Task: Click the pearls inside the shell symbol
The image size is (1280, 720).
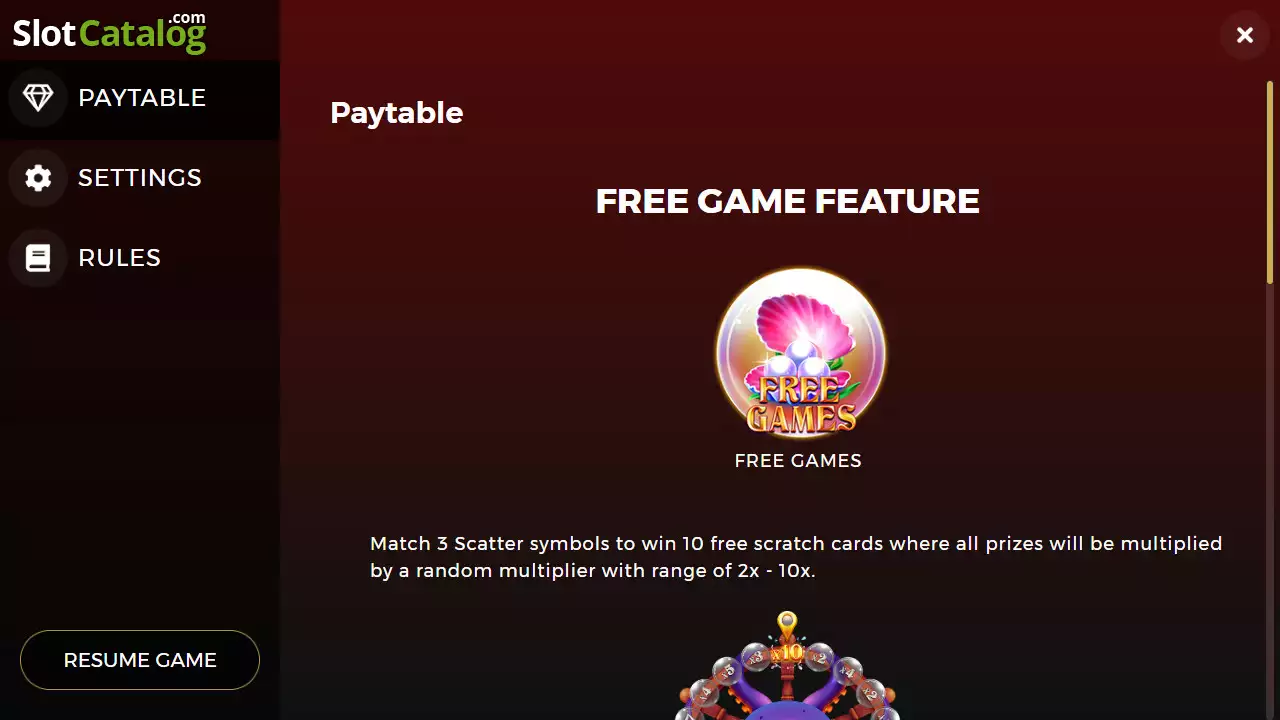Action: tap(800, 358)
